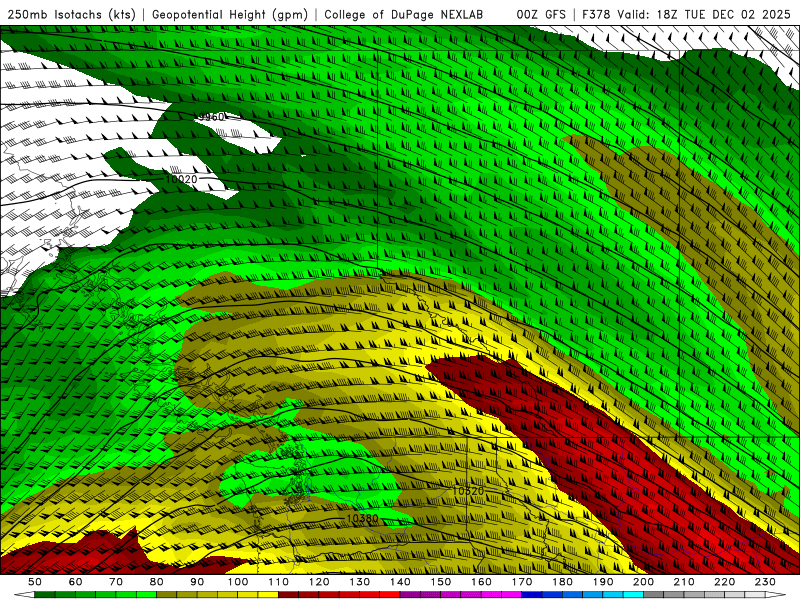Screen dimensions: 800x600
Task: Click the 100 value on the color scale
Action: 238,582
